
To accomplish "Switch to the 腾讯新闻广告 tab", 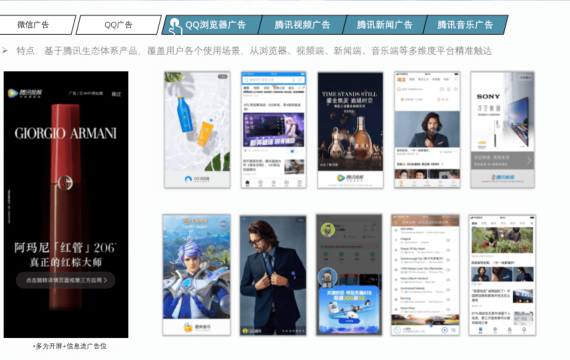I will coord(385,25).
